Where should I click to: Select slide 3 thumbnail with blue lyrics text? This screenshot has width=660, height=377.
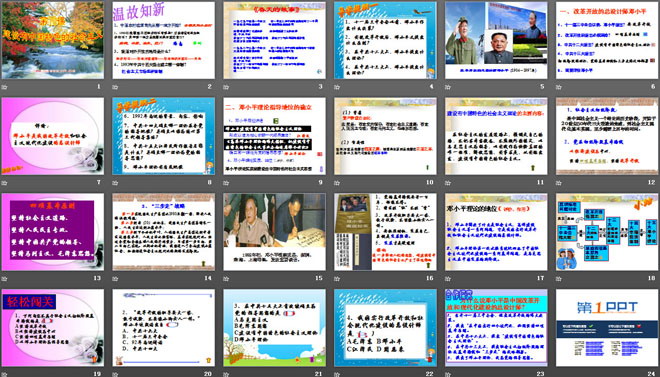[x=274, y=40]
